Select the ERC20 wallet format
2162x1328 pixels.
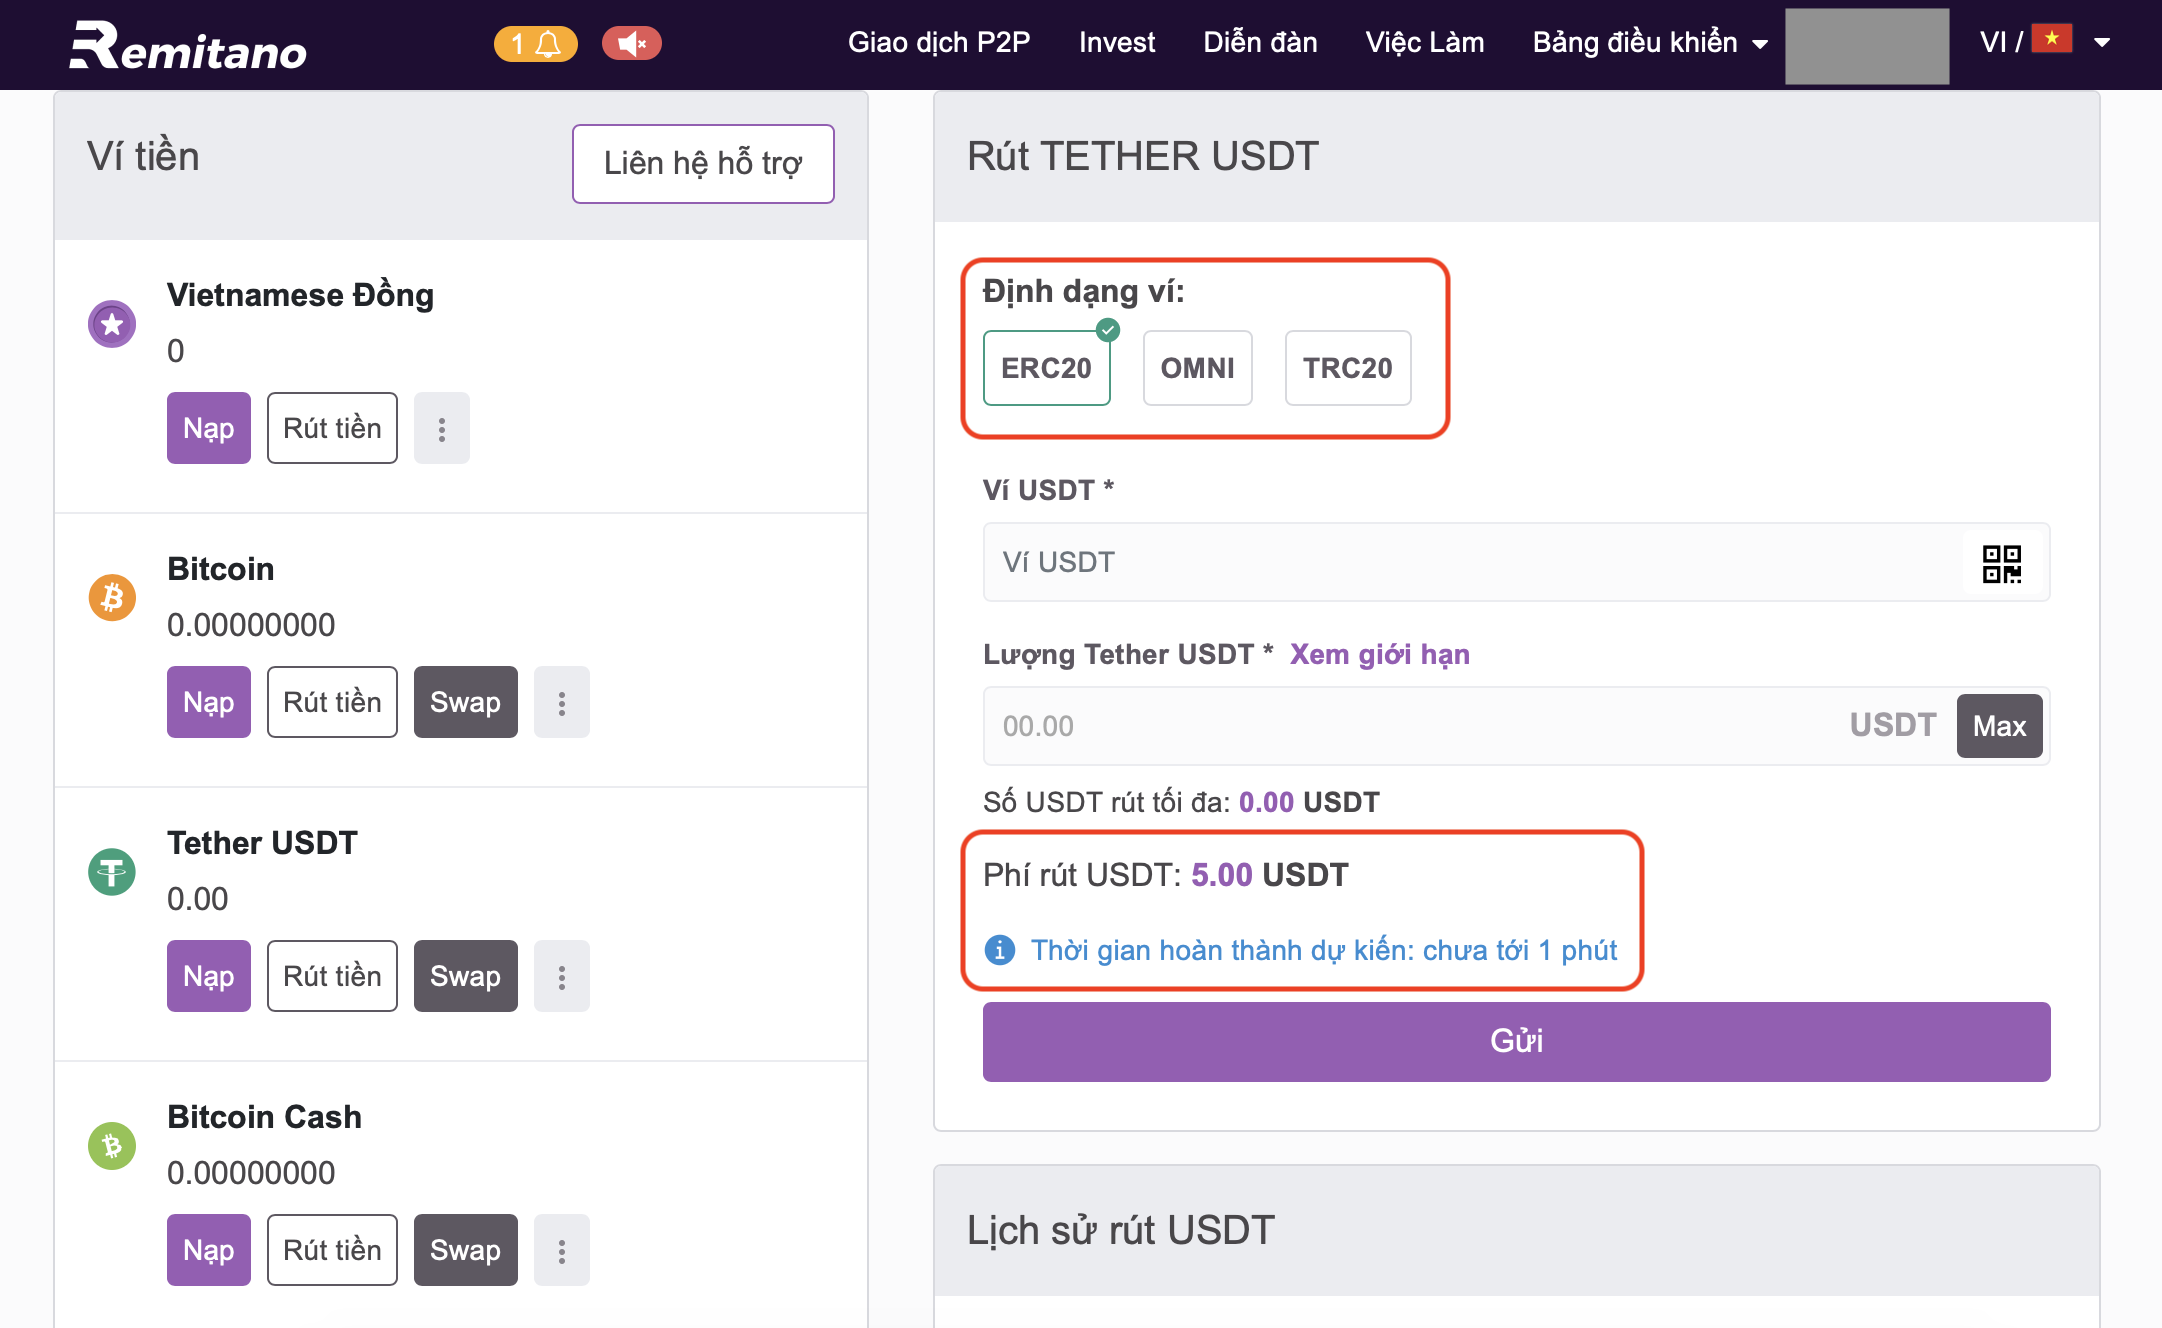(1046, 368)
